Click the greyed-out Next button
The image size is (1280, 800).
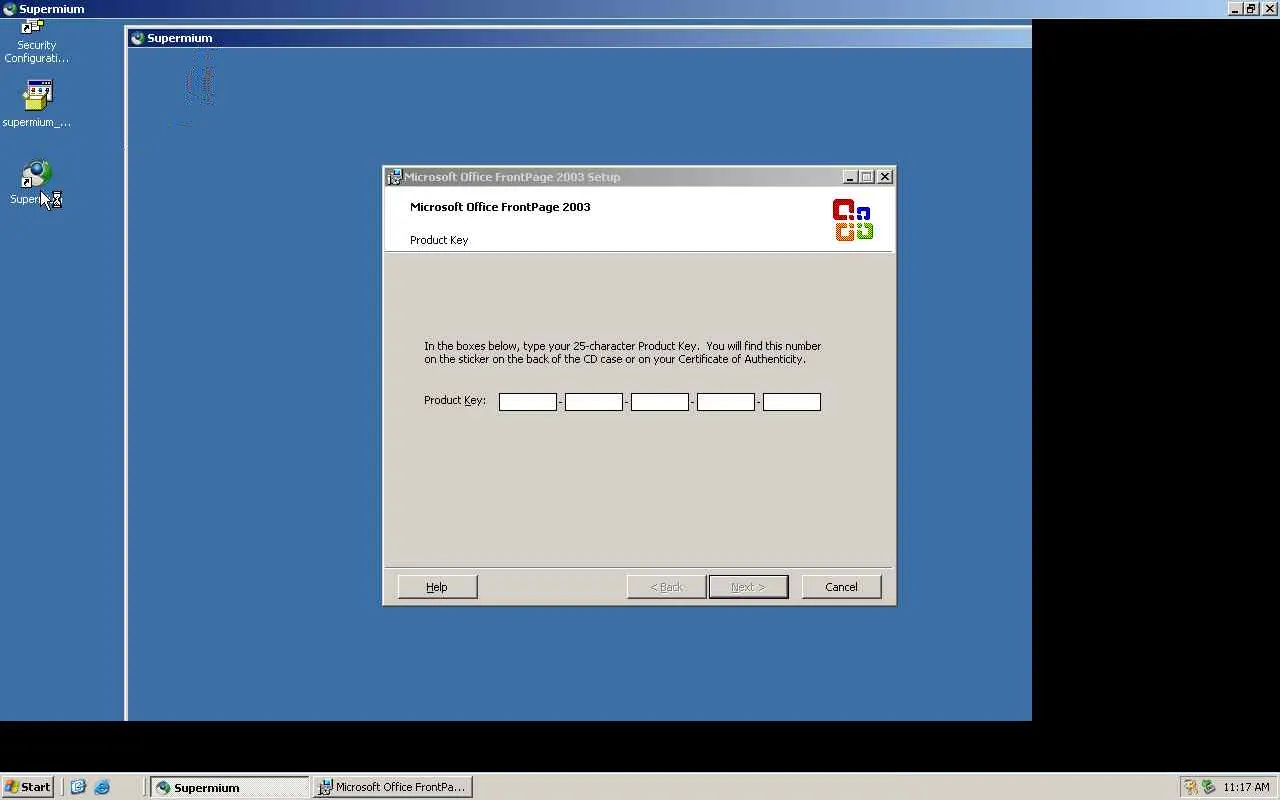[x=748, y=587]
